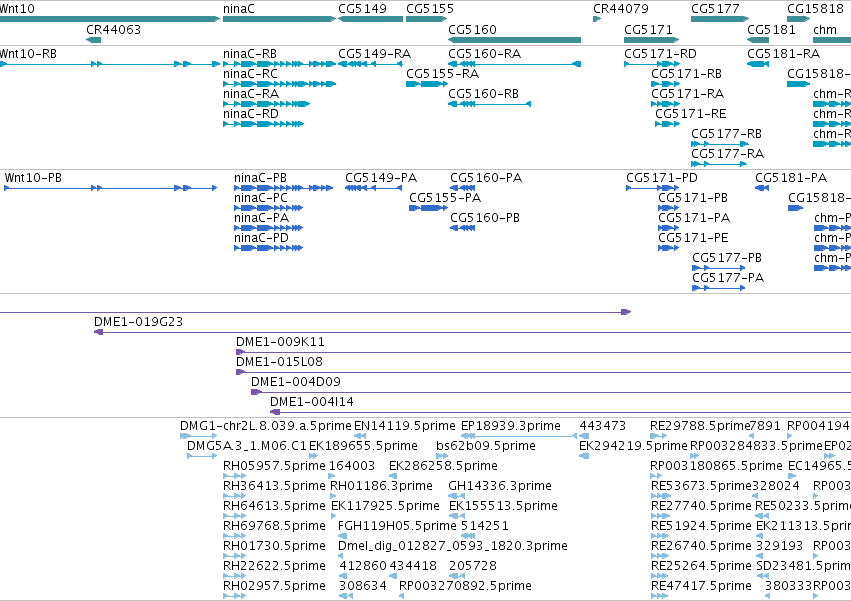
Task: Select EST EN14119.5prime
Action: [405, 427]
